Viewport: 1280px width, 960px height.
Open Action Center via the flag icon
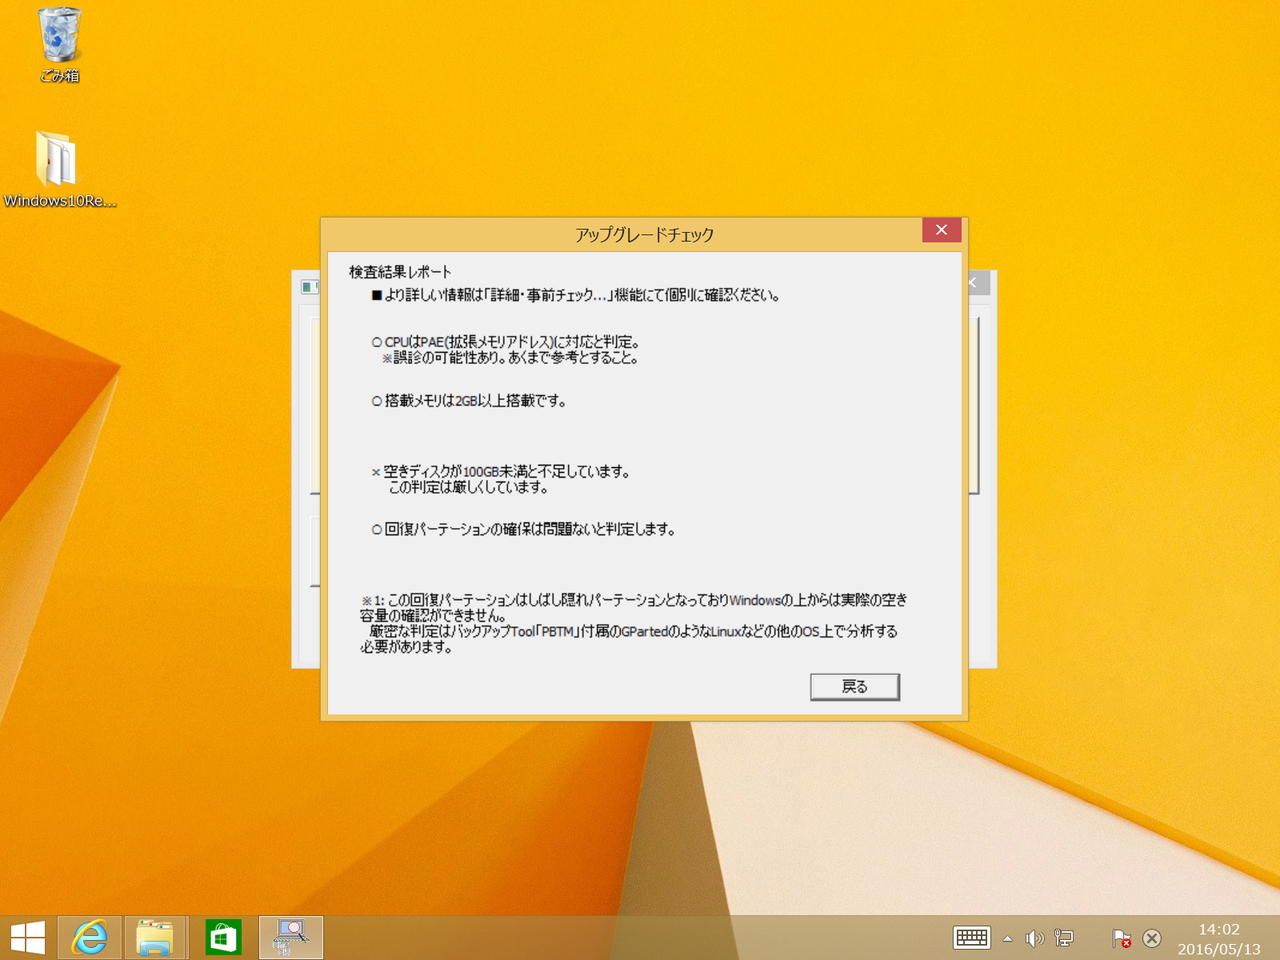pos(1120,938)
